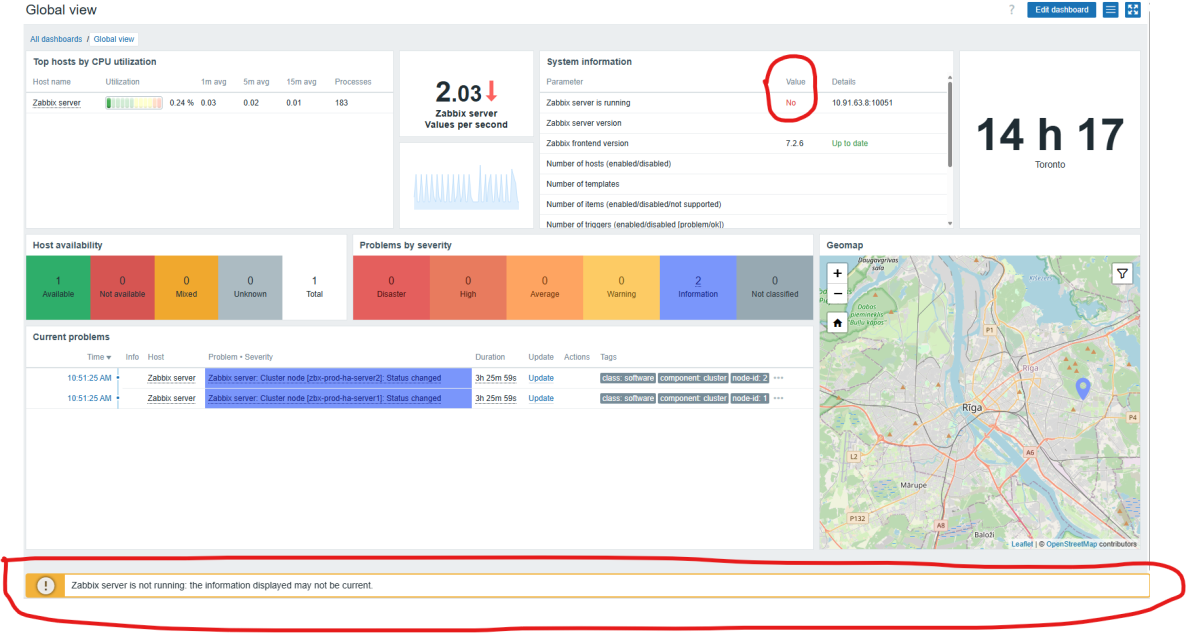Viewport: 1186px width, 633px height.
Task: Click Update for zbx-prod-ha-server2 problem
Action: pos(541,378)
